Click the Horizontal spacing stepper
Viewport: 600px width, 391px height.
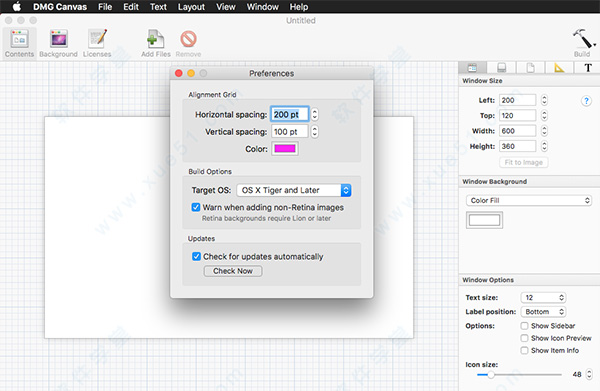click(315, 114)
